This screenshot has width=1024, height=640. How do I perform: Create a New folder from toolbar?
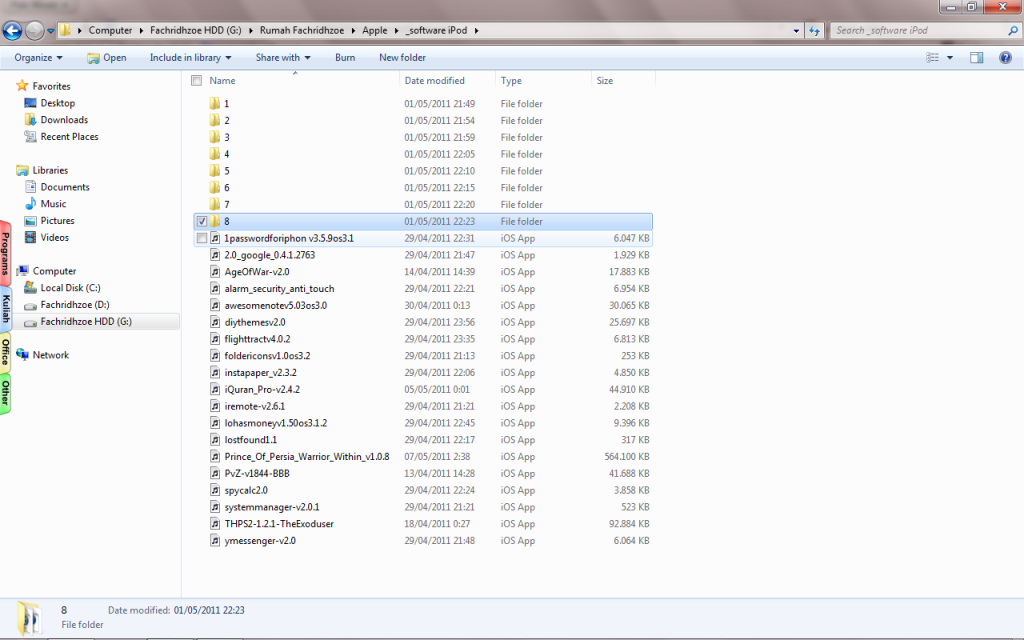coord(402,57)
